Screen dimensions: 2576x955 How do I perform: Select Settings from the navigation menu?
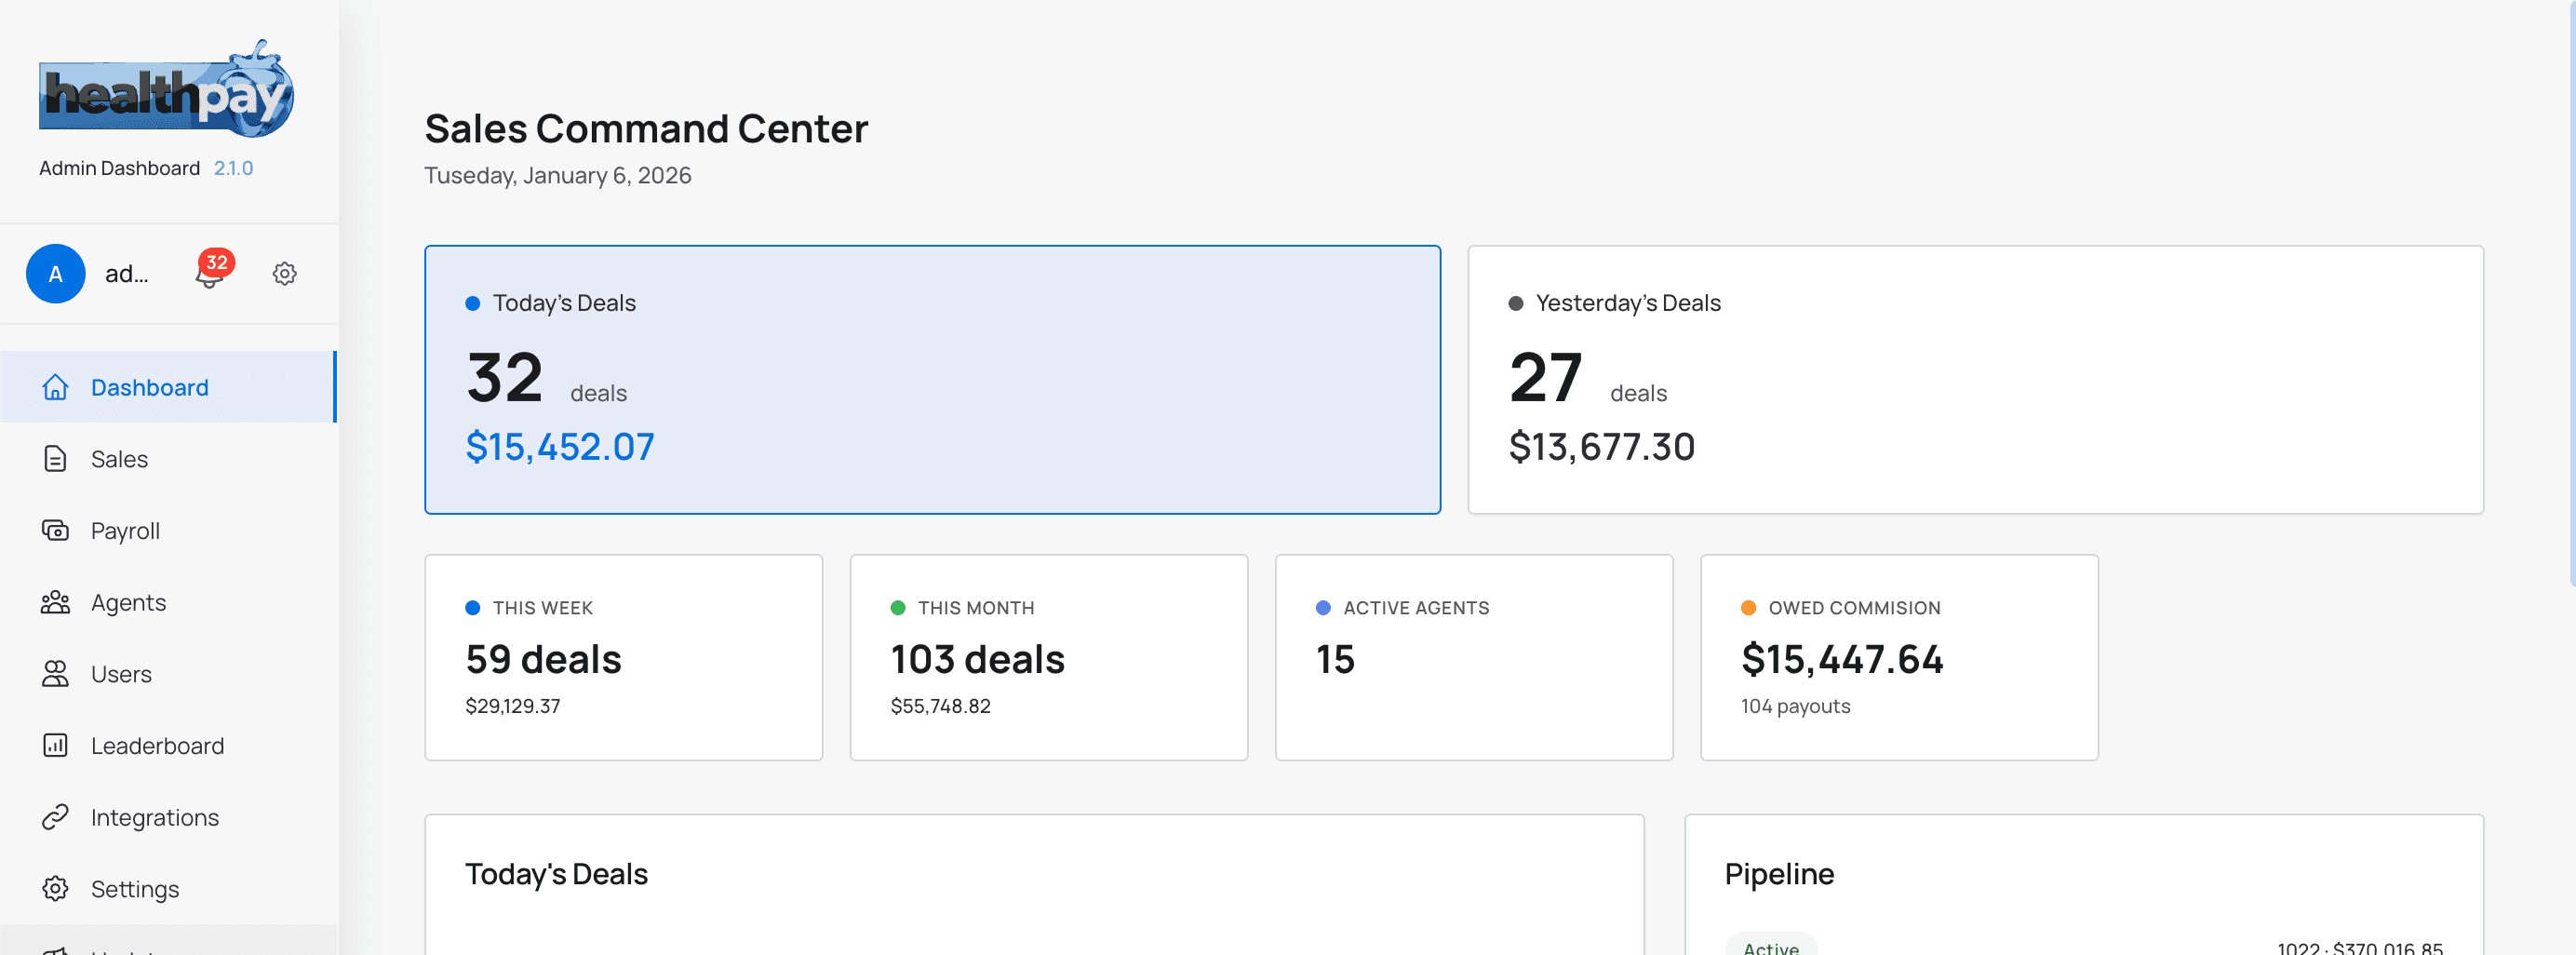pyautogui.click(x=135, y=888)
